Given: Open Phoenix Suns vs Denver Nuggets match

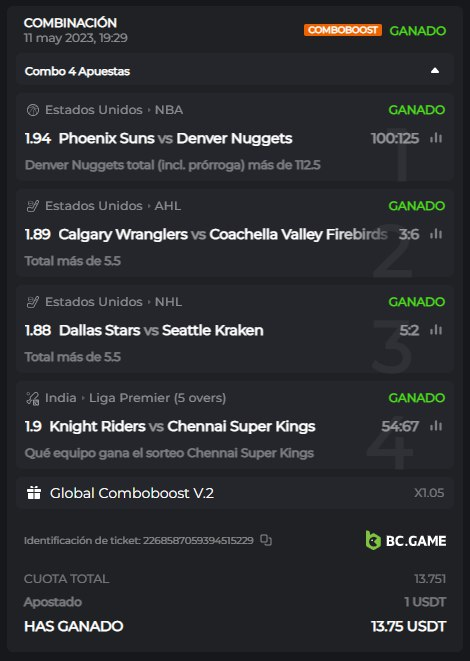Looking at the screenshot, I should [x=175, y=138].
